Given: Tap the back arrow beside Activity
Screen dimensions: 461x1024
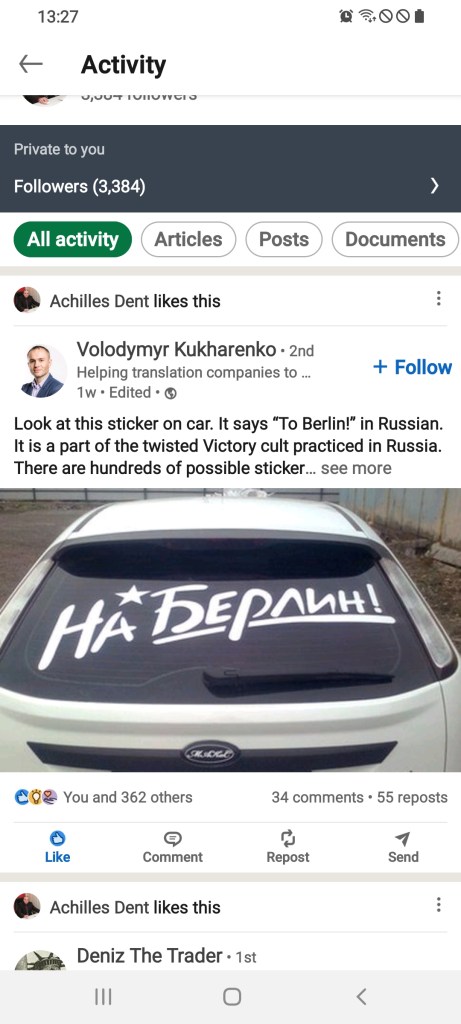Looking at the screenshot, I should point(31,64).
